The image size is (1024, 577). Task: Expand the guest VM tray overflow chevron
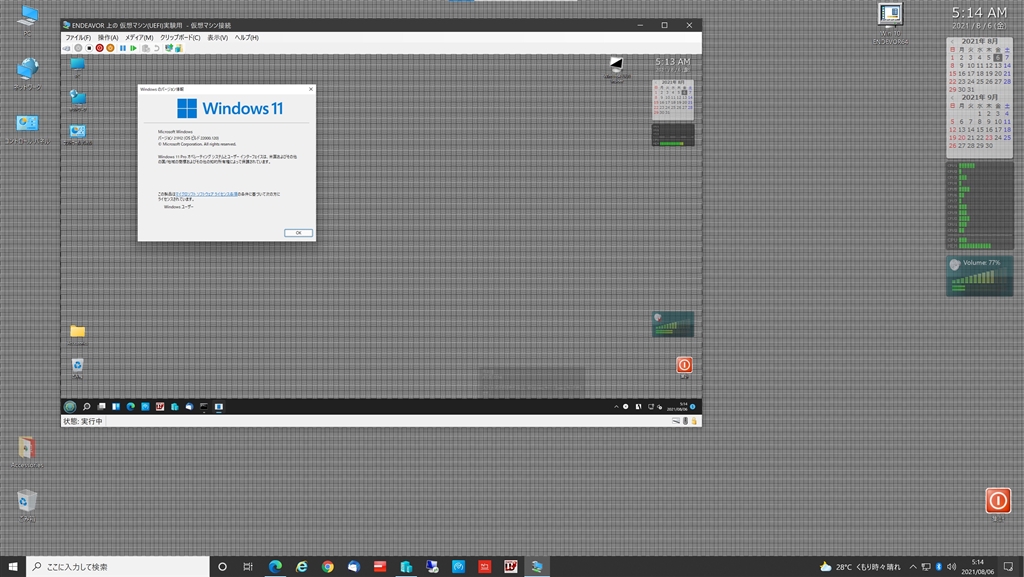click(x=616, y=407)
